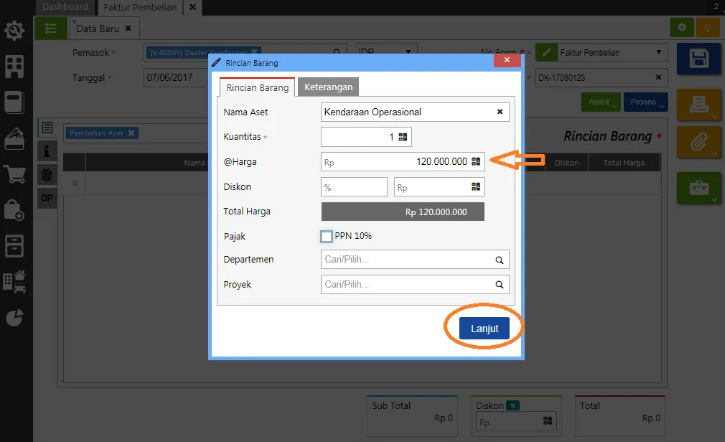This screenshot has height=442, width=725.
Task: Select the Dashboard tab
Action: 65,7
